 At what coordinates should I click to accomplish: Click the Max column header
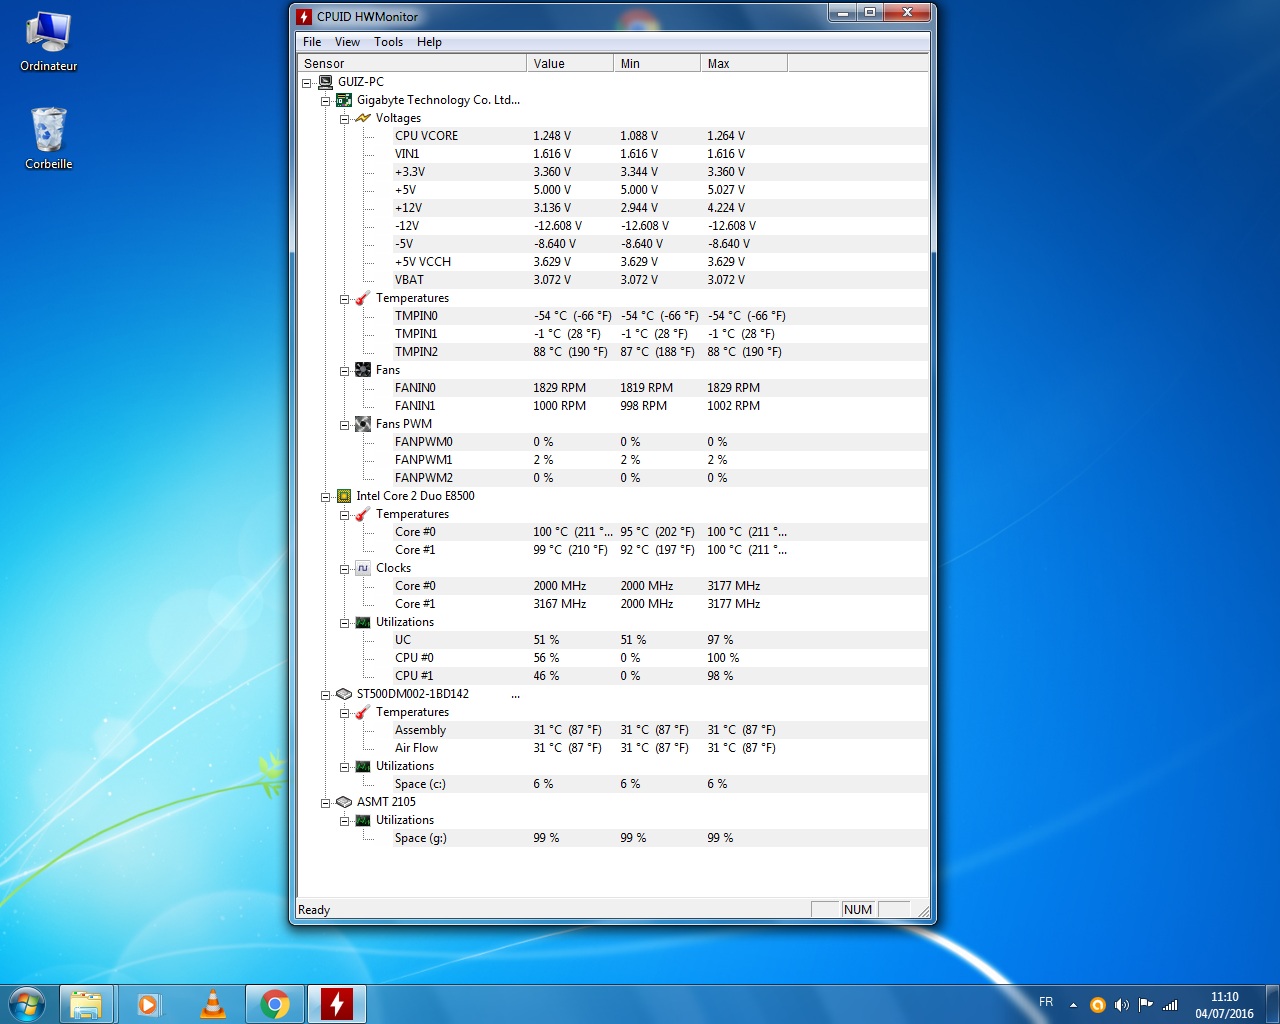pos(744,63)
